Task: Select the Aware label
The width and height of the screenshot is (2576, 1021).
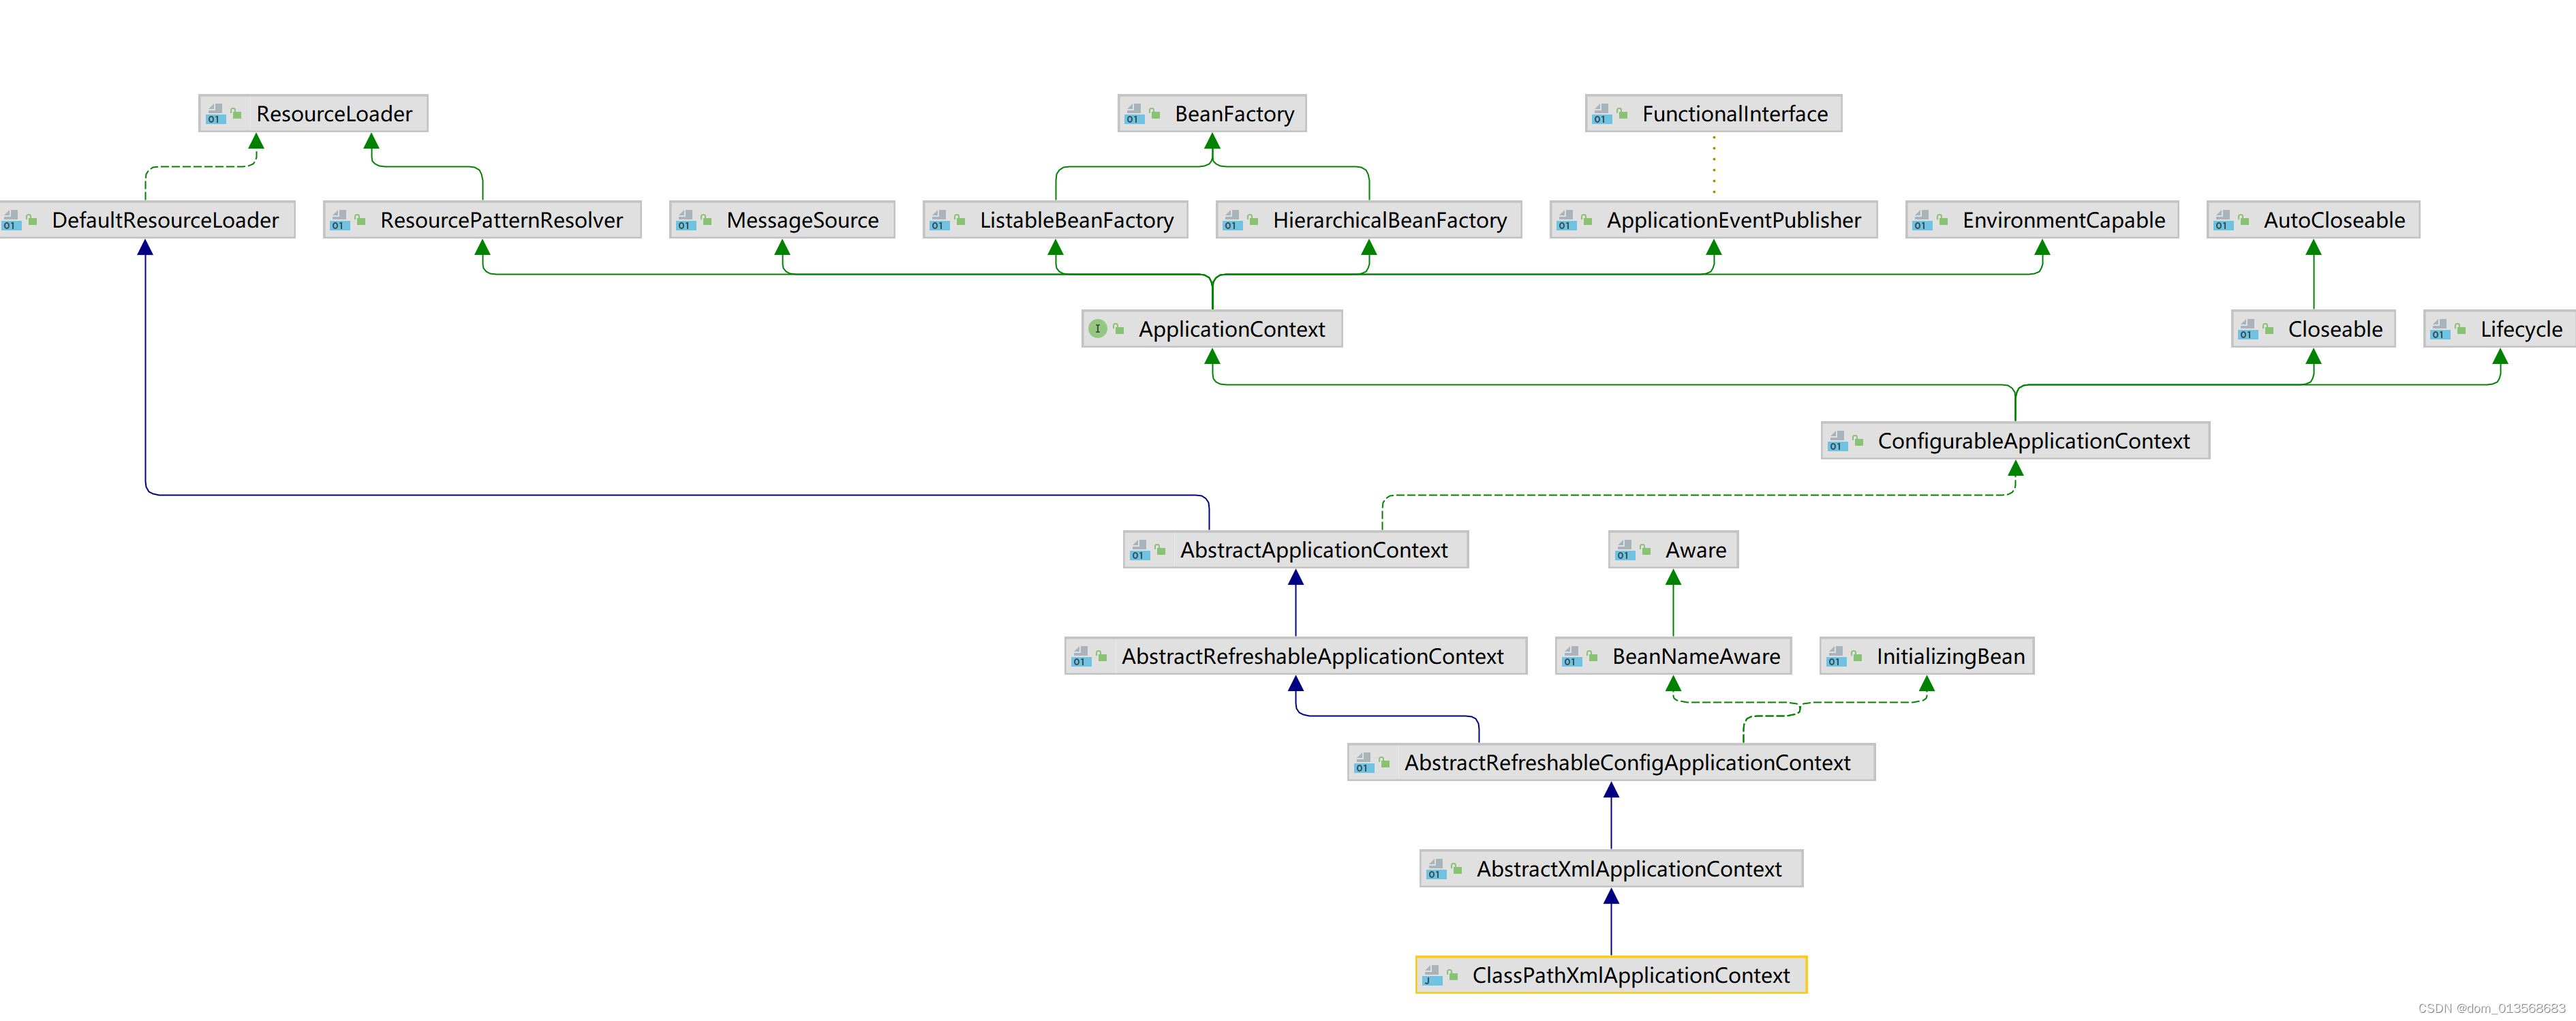Action: click(1695, 550)
